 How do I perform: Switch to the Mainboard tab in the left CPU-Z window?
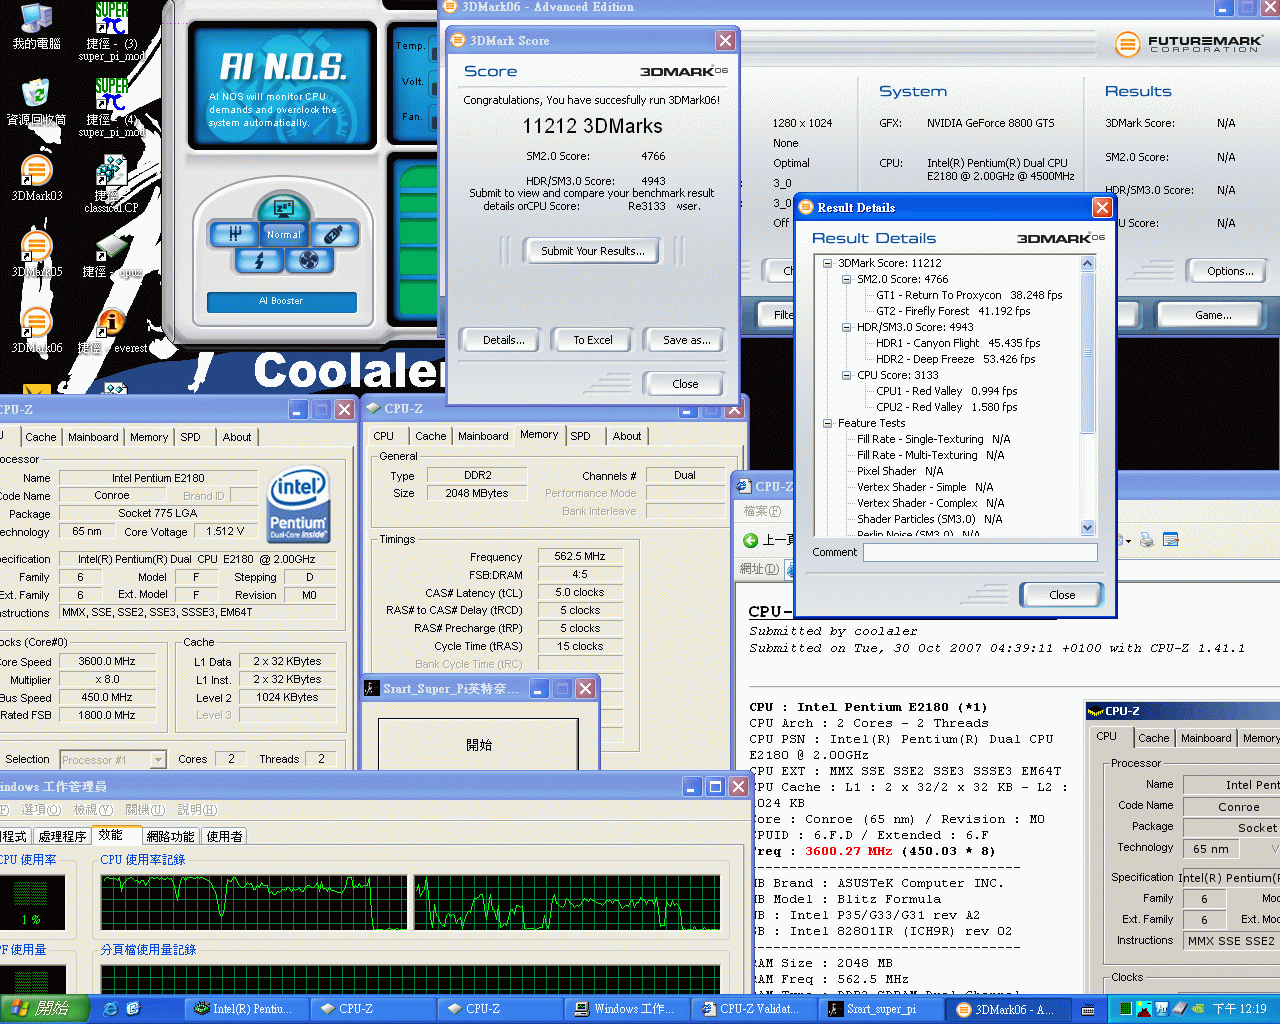[x=93, y=437]
